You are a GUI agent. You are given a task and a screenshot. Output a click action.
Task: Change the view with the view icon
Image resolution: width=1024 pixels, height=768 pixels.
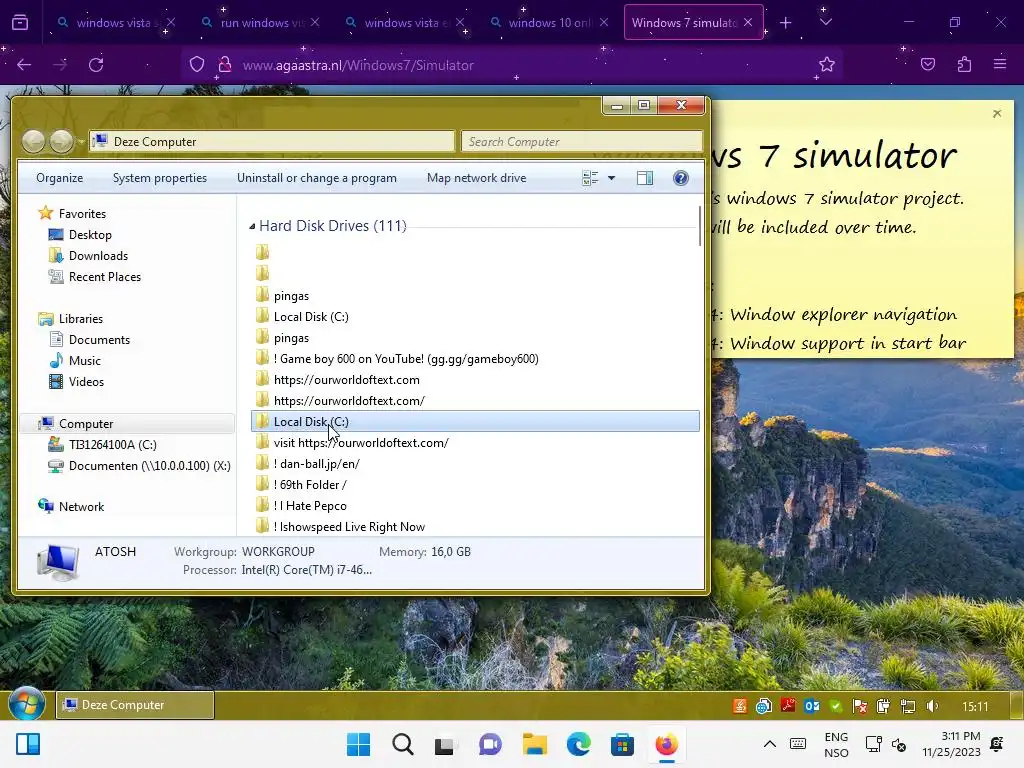pos(590,178)
